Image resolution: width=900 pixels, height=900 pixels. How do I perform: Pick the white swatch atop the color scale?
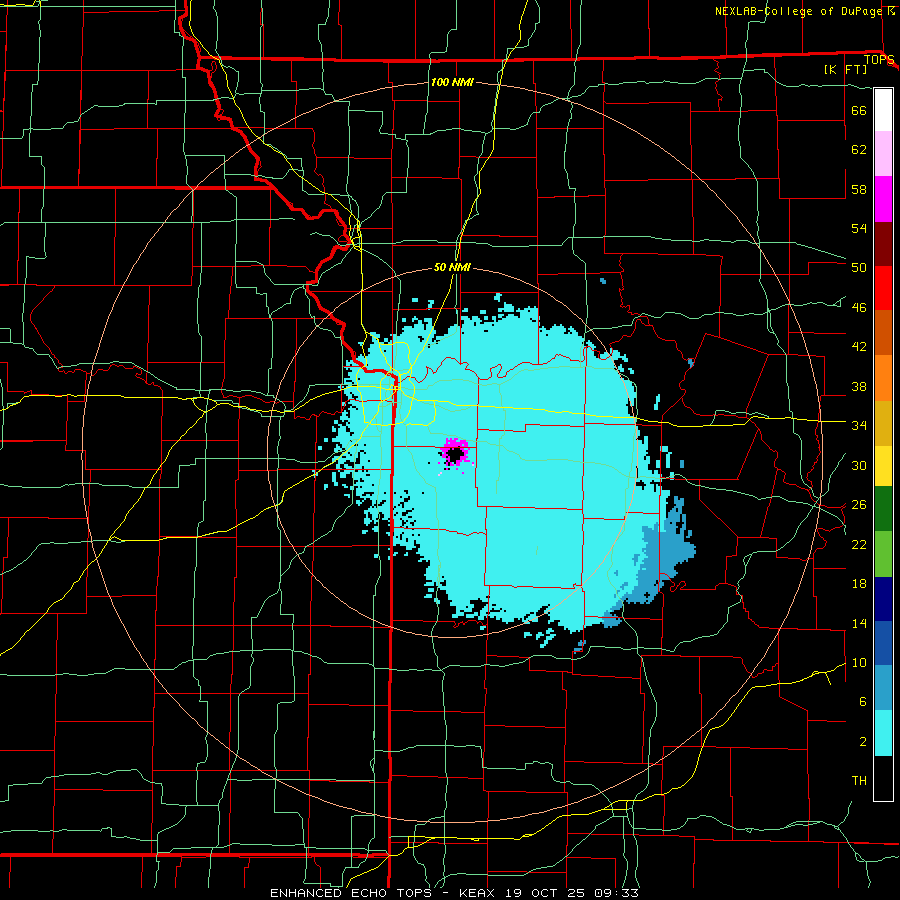click(x=883, y=110)
